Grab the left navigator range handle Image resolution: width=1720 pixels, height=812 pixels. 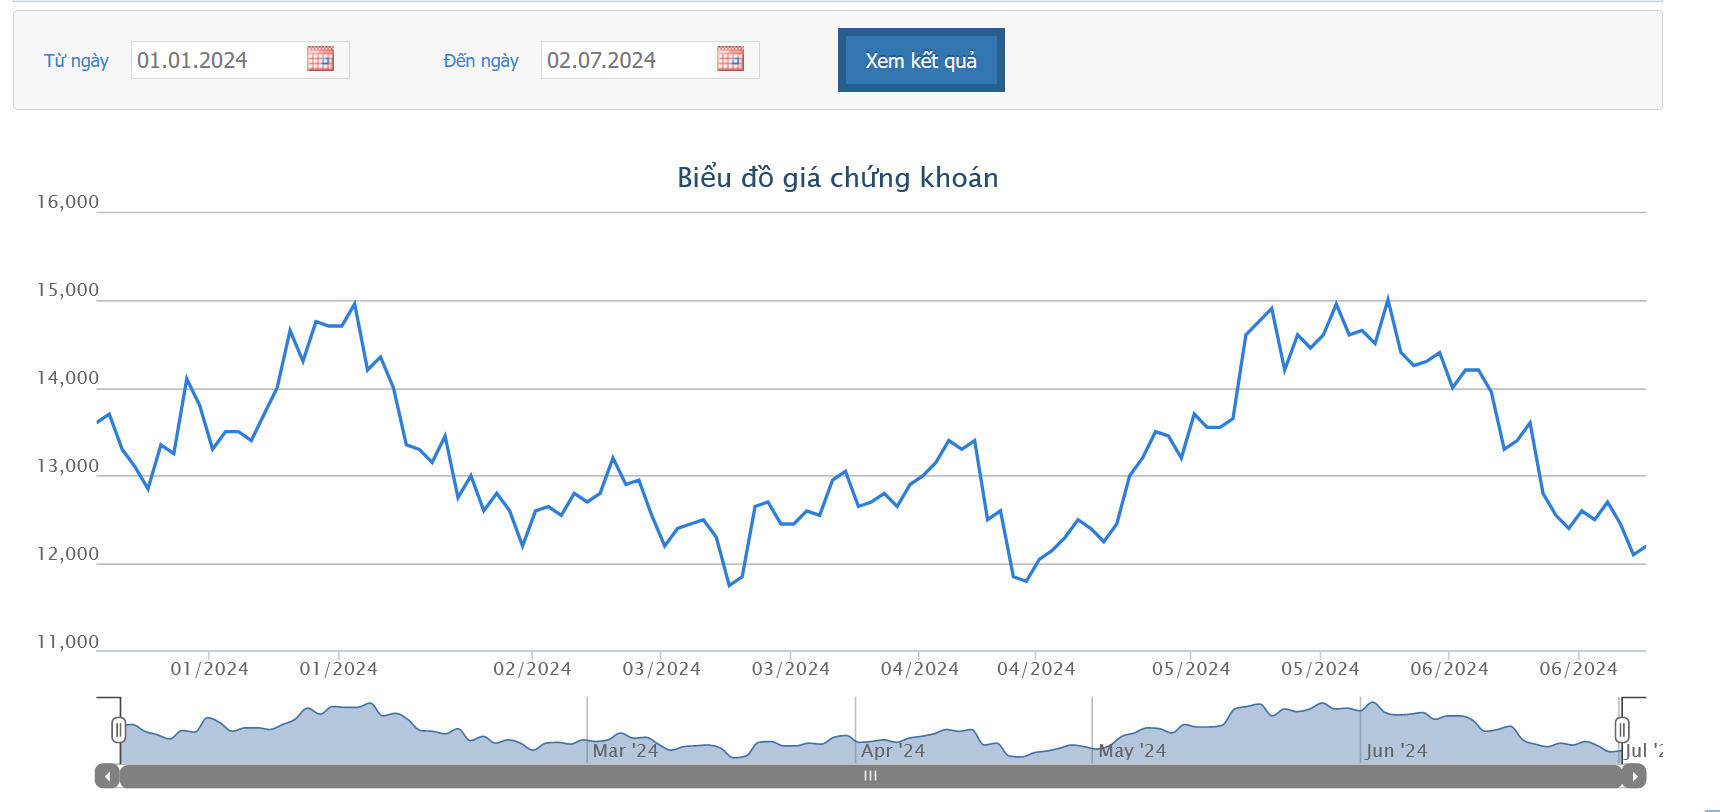tap(119, 730)
